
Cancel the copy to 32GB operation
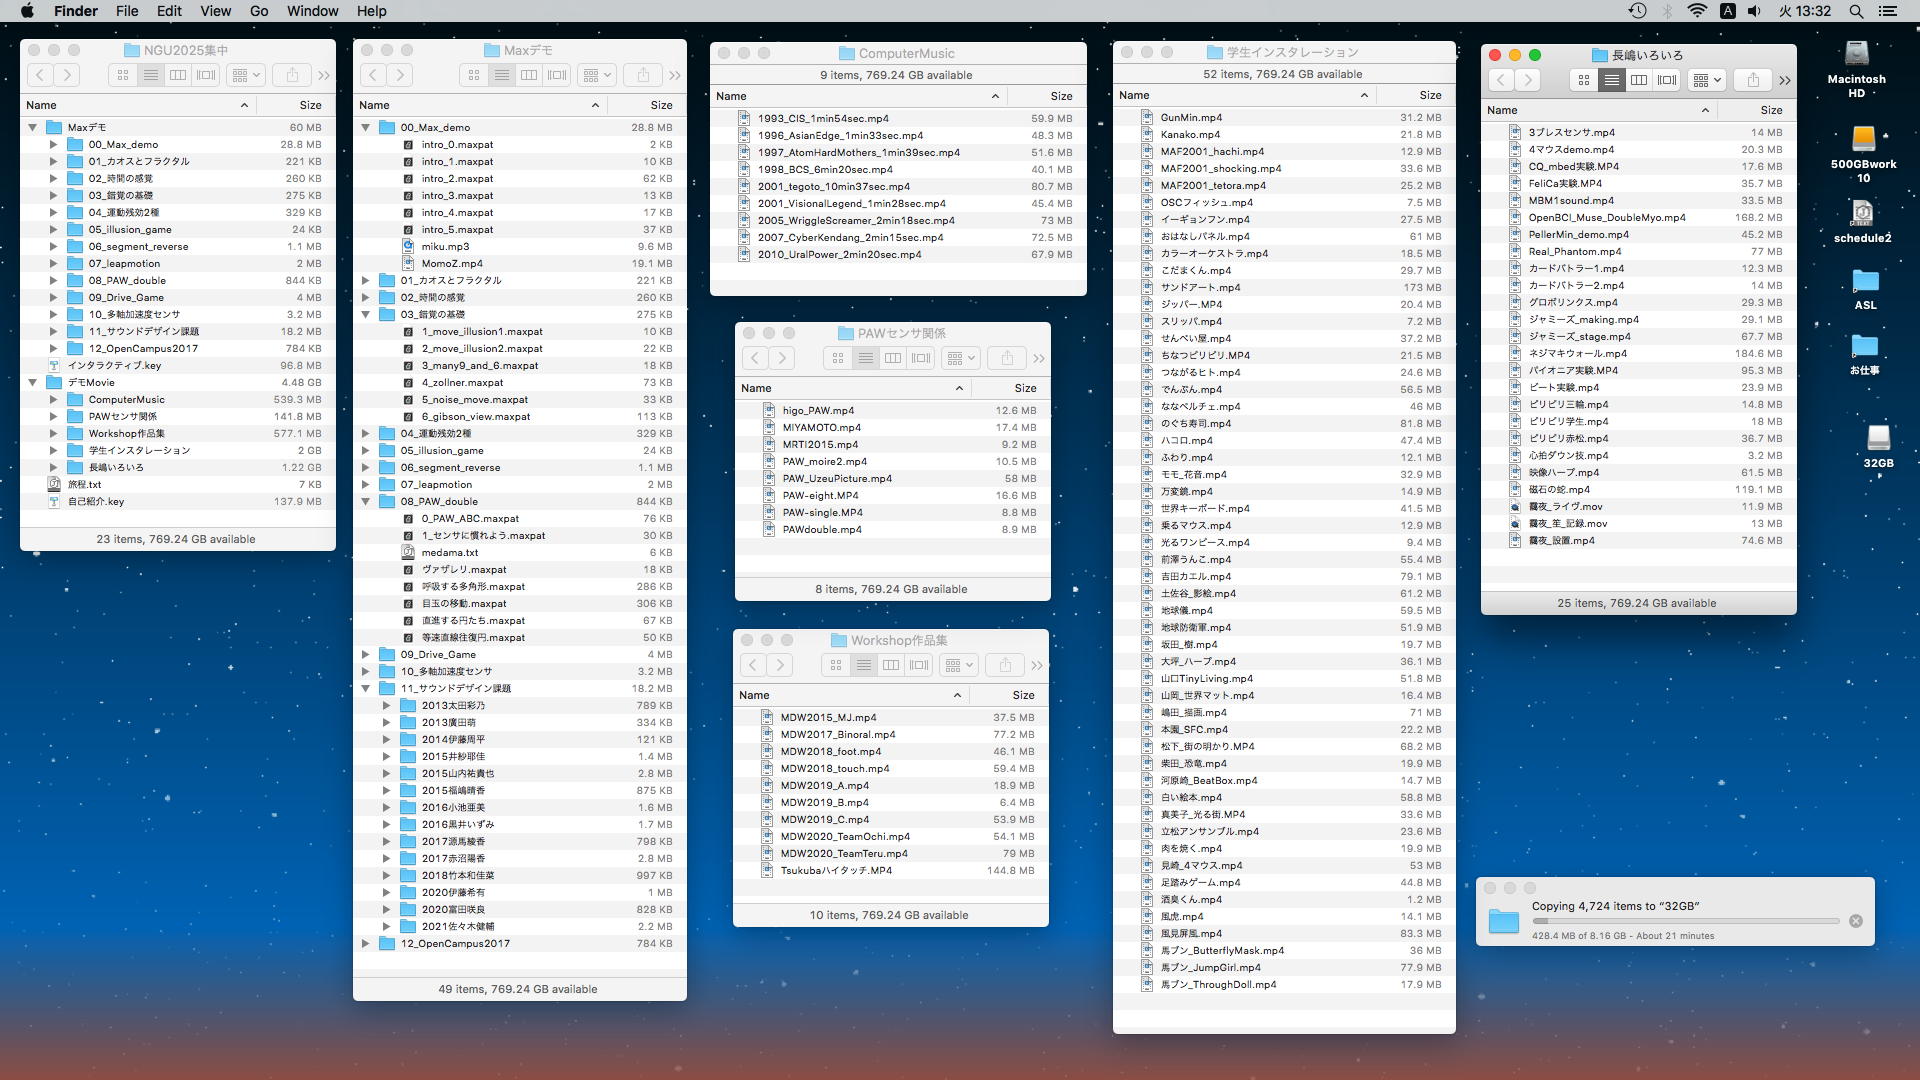point(1856,921)
